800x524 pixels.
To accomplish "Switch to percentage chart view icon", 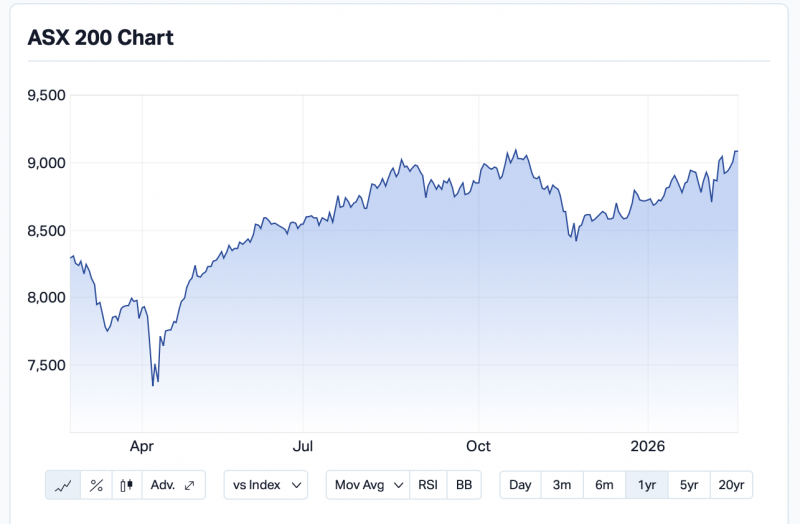I will coord(97,485).
